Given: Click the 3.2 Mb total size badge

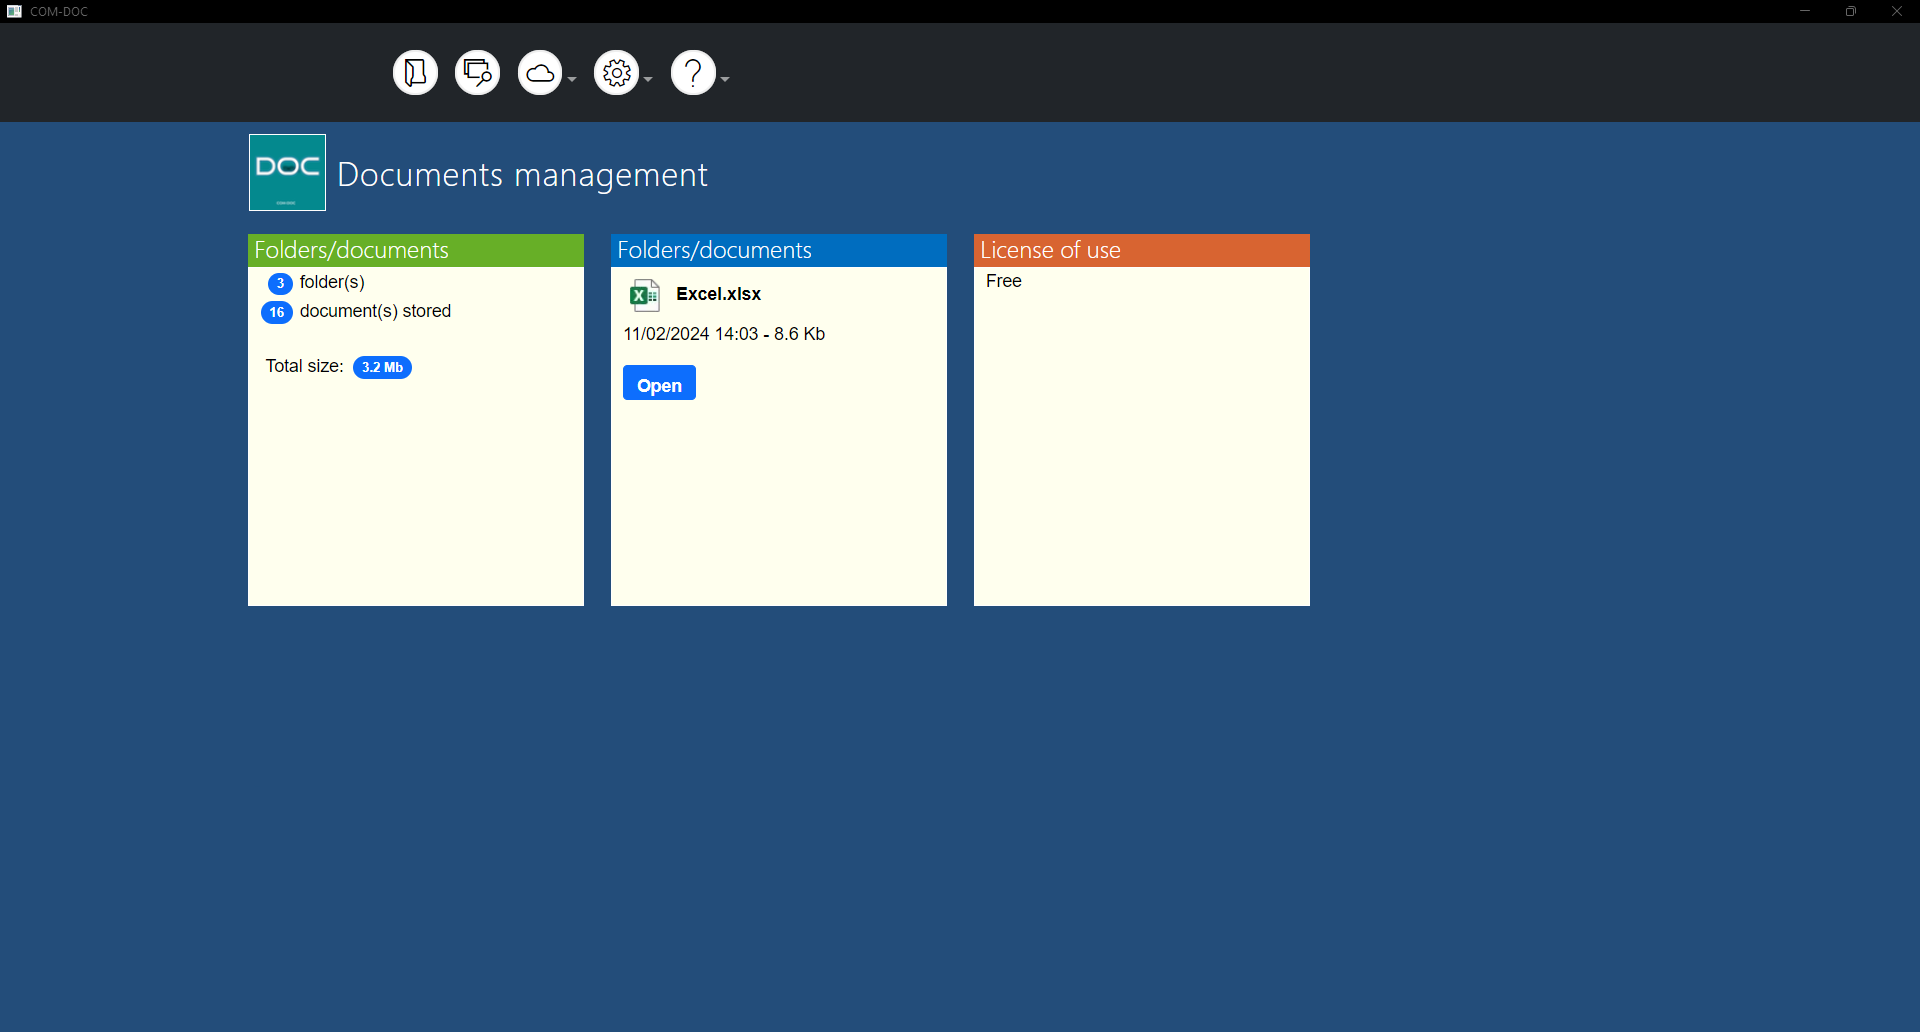Looking at the screenshot, I should pyautogui.click(x=382, y=367).
